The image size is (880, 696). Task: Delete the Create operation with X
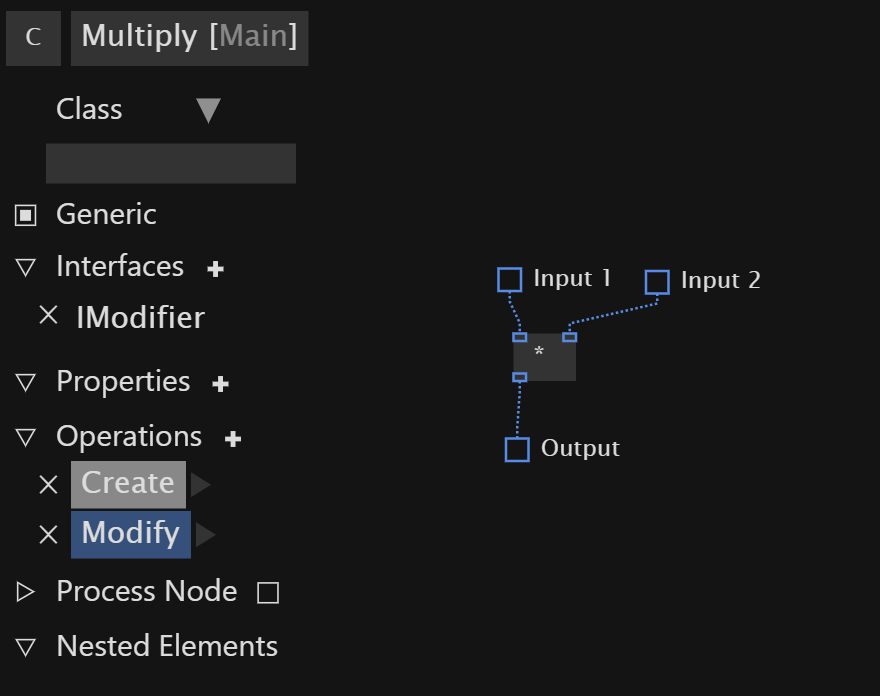coord(49,484)
